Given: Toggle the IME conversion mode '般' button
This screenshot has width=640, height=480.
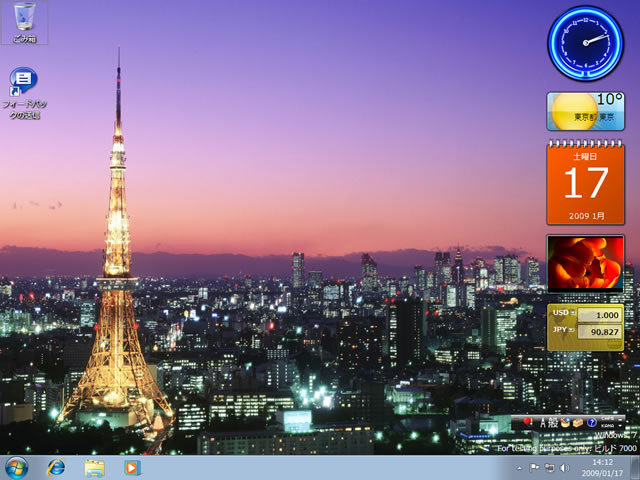Looking at the screenshot, I should pyautogui.click(x=553, y=423).
